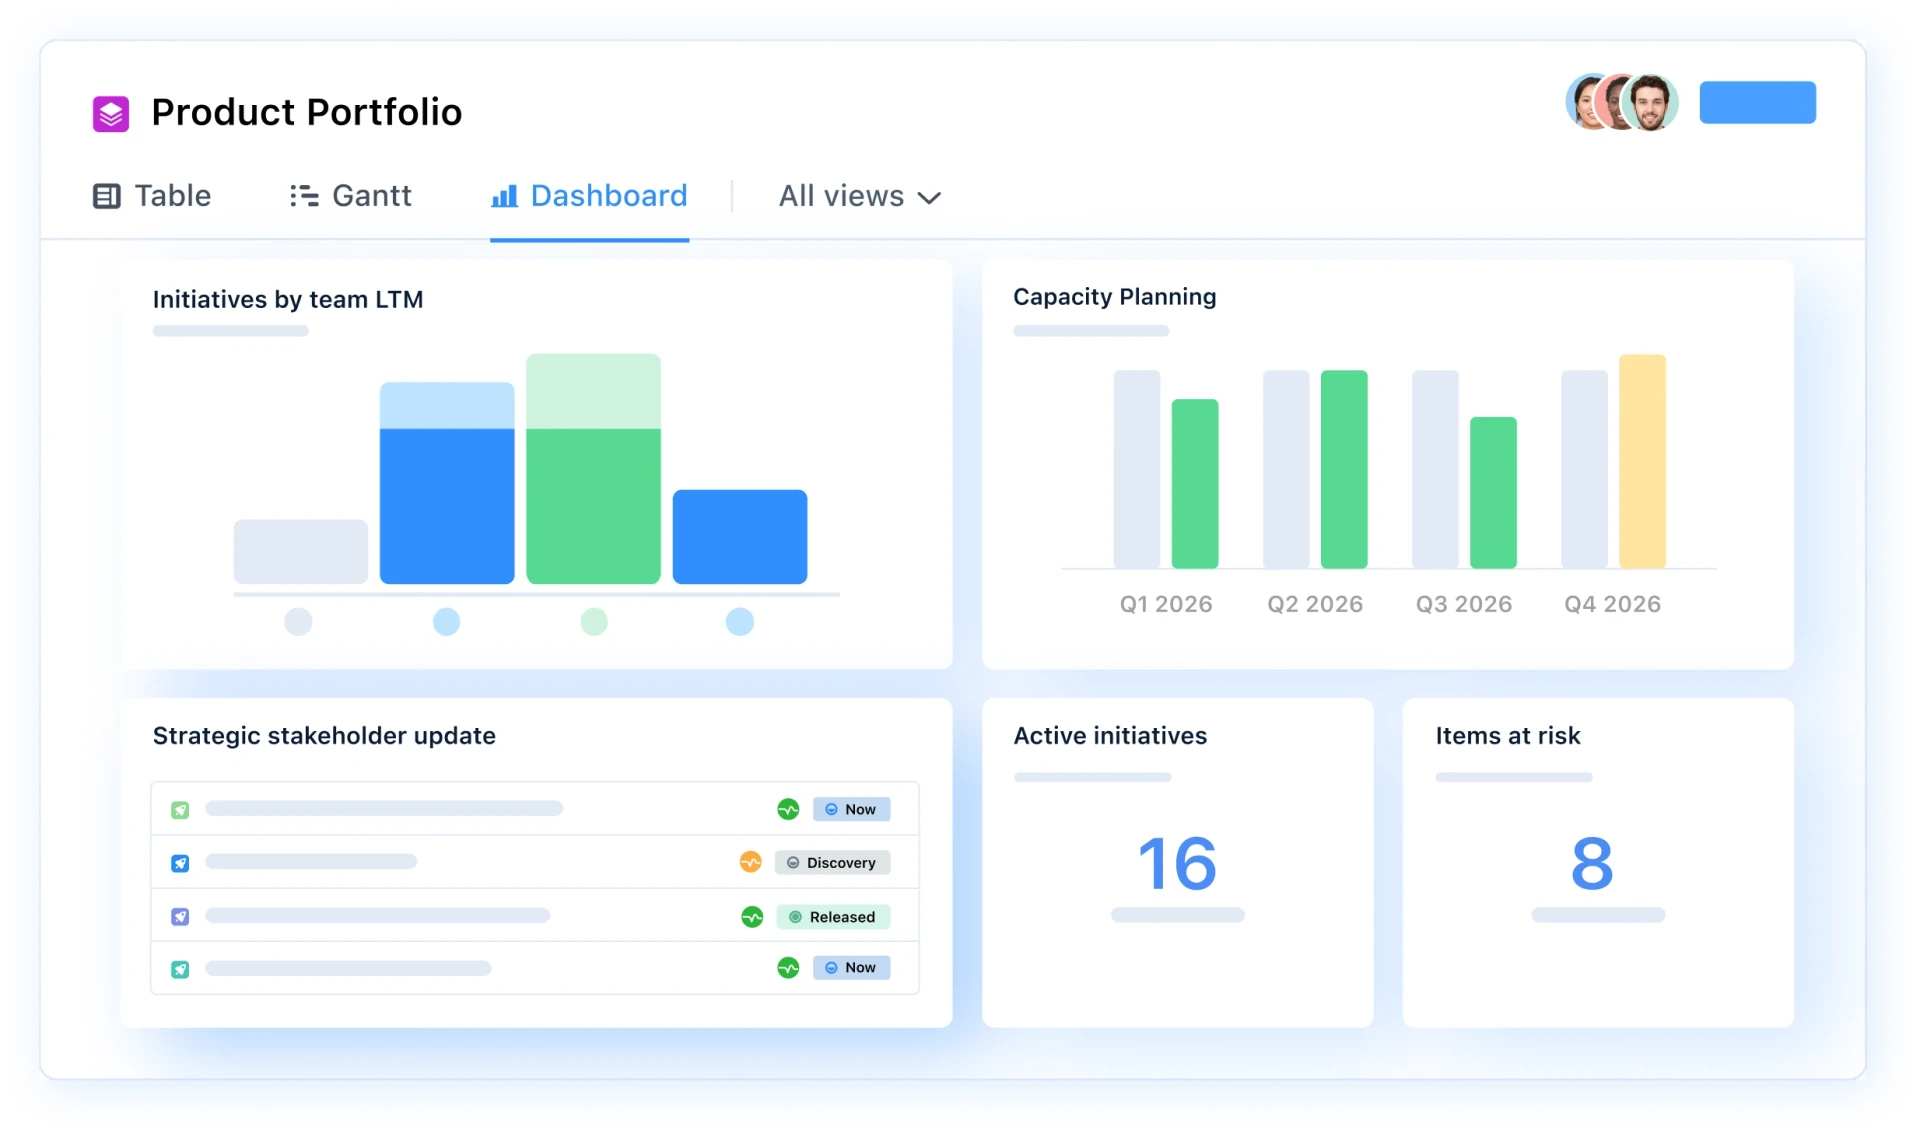The image size is (1920, 1134).
Task: Toggle the green legend dot in the chart legend
Action: coord(594,621)
